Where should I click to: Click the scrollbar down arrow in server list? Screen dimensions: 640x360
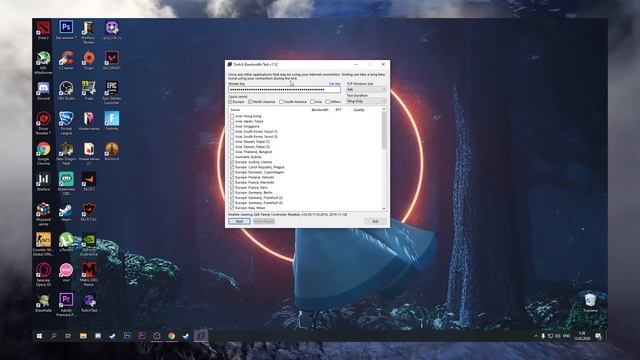[x=384, y=209]
